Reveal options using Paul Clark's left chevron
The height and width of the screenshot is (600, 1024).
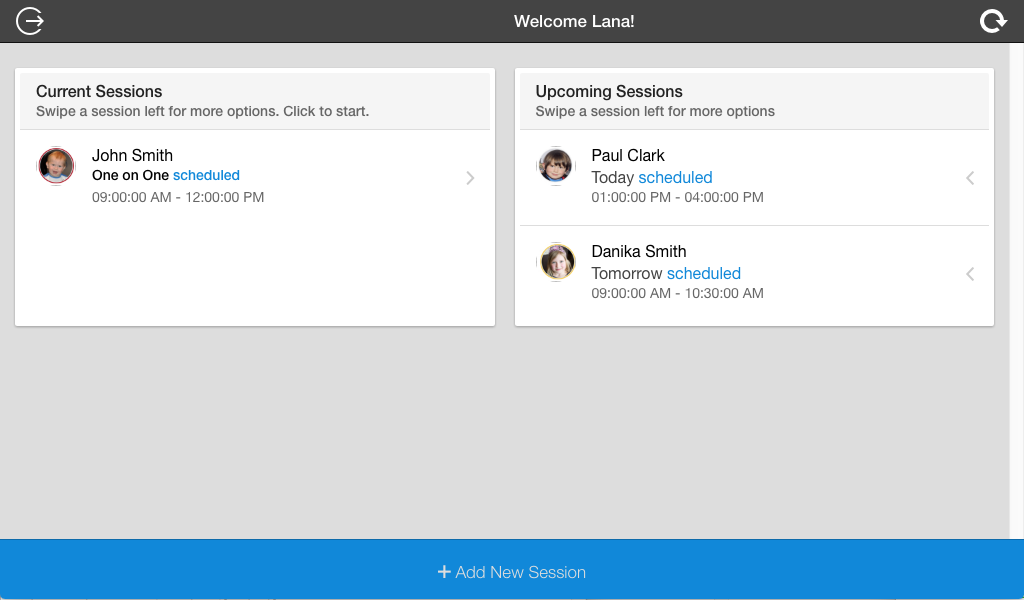click(x=969, y=178)
